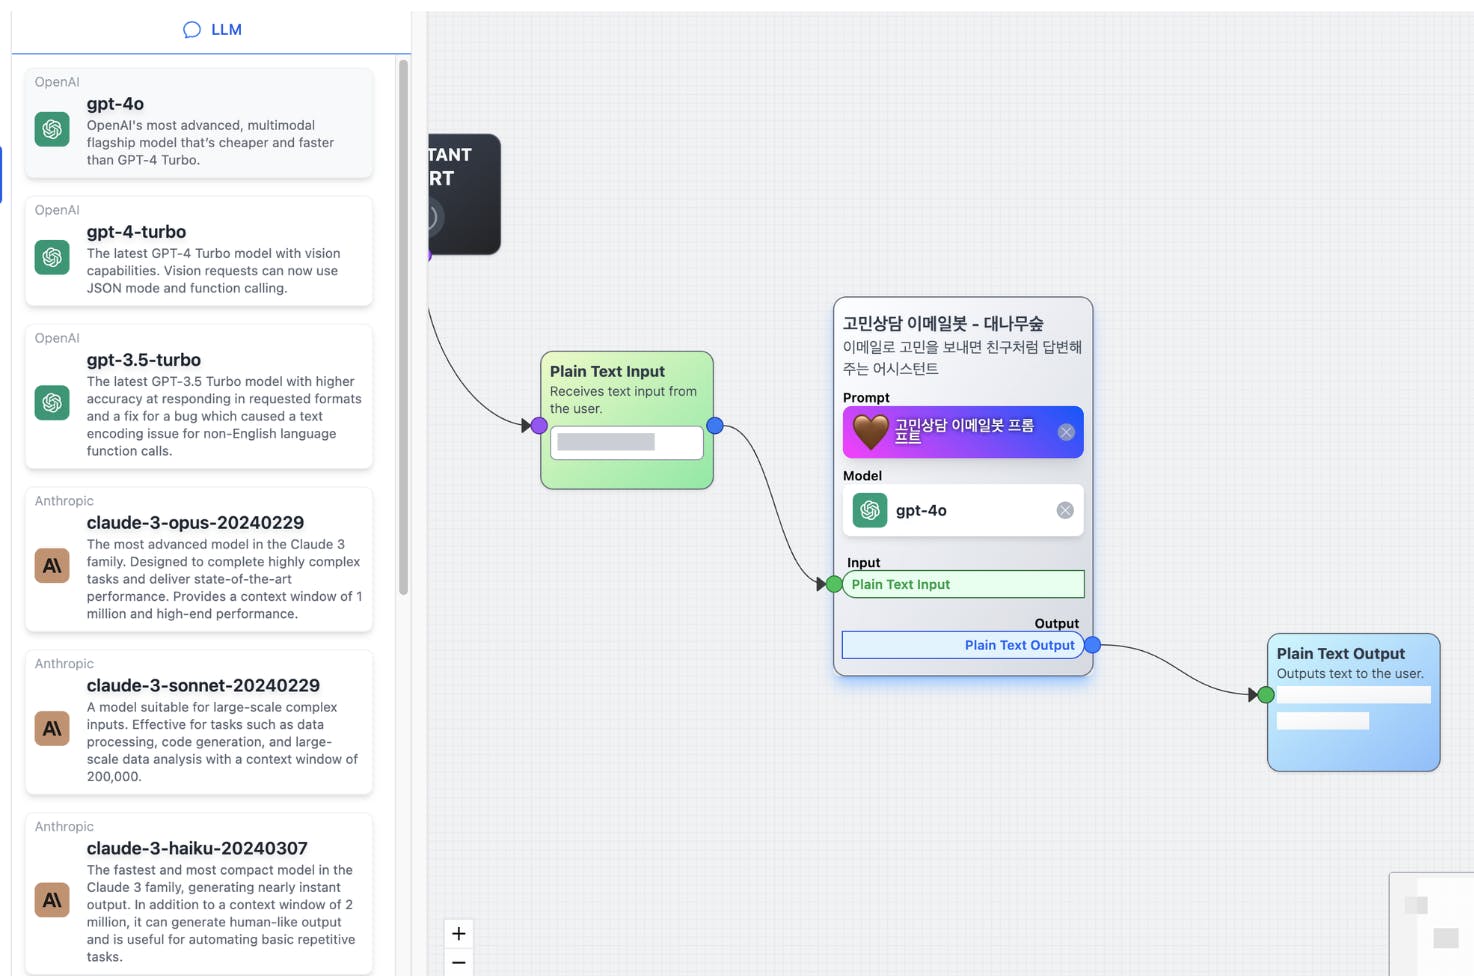
Task: Click the OpenAI provider label above gpt-4-turbo
Action: pyautogui.click(x=57, y=210)
